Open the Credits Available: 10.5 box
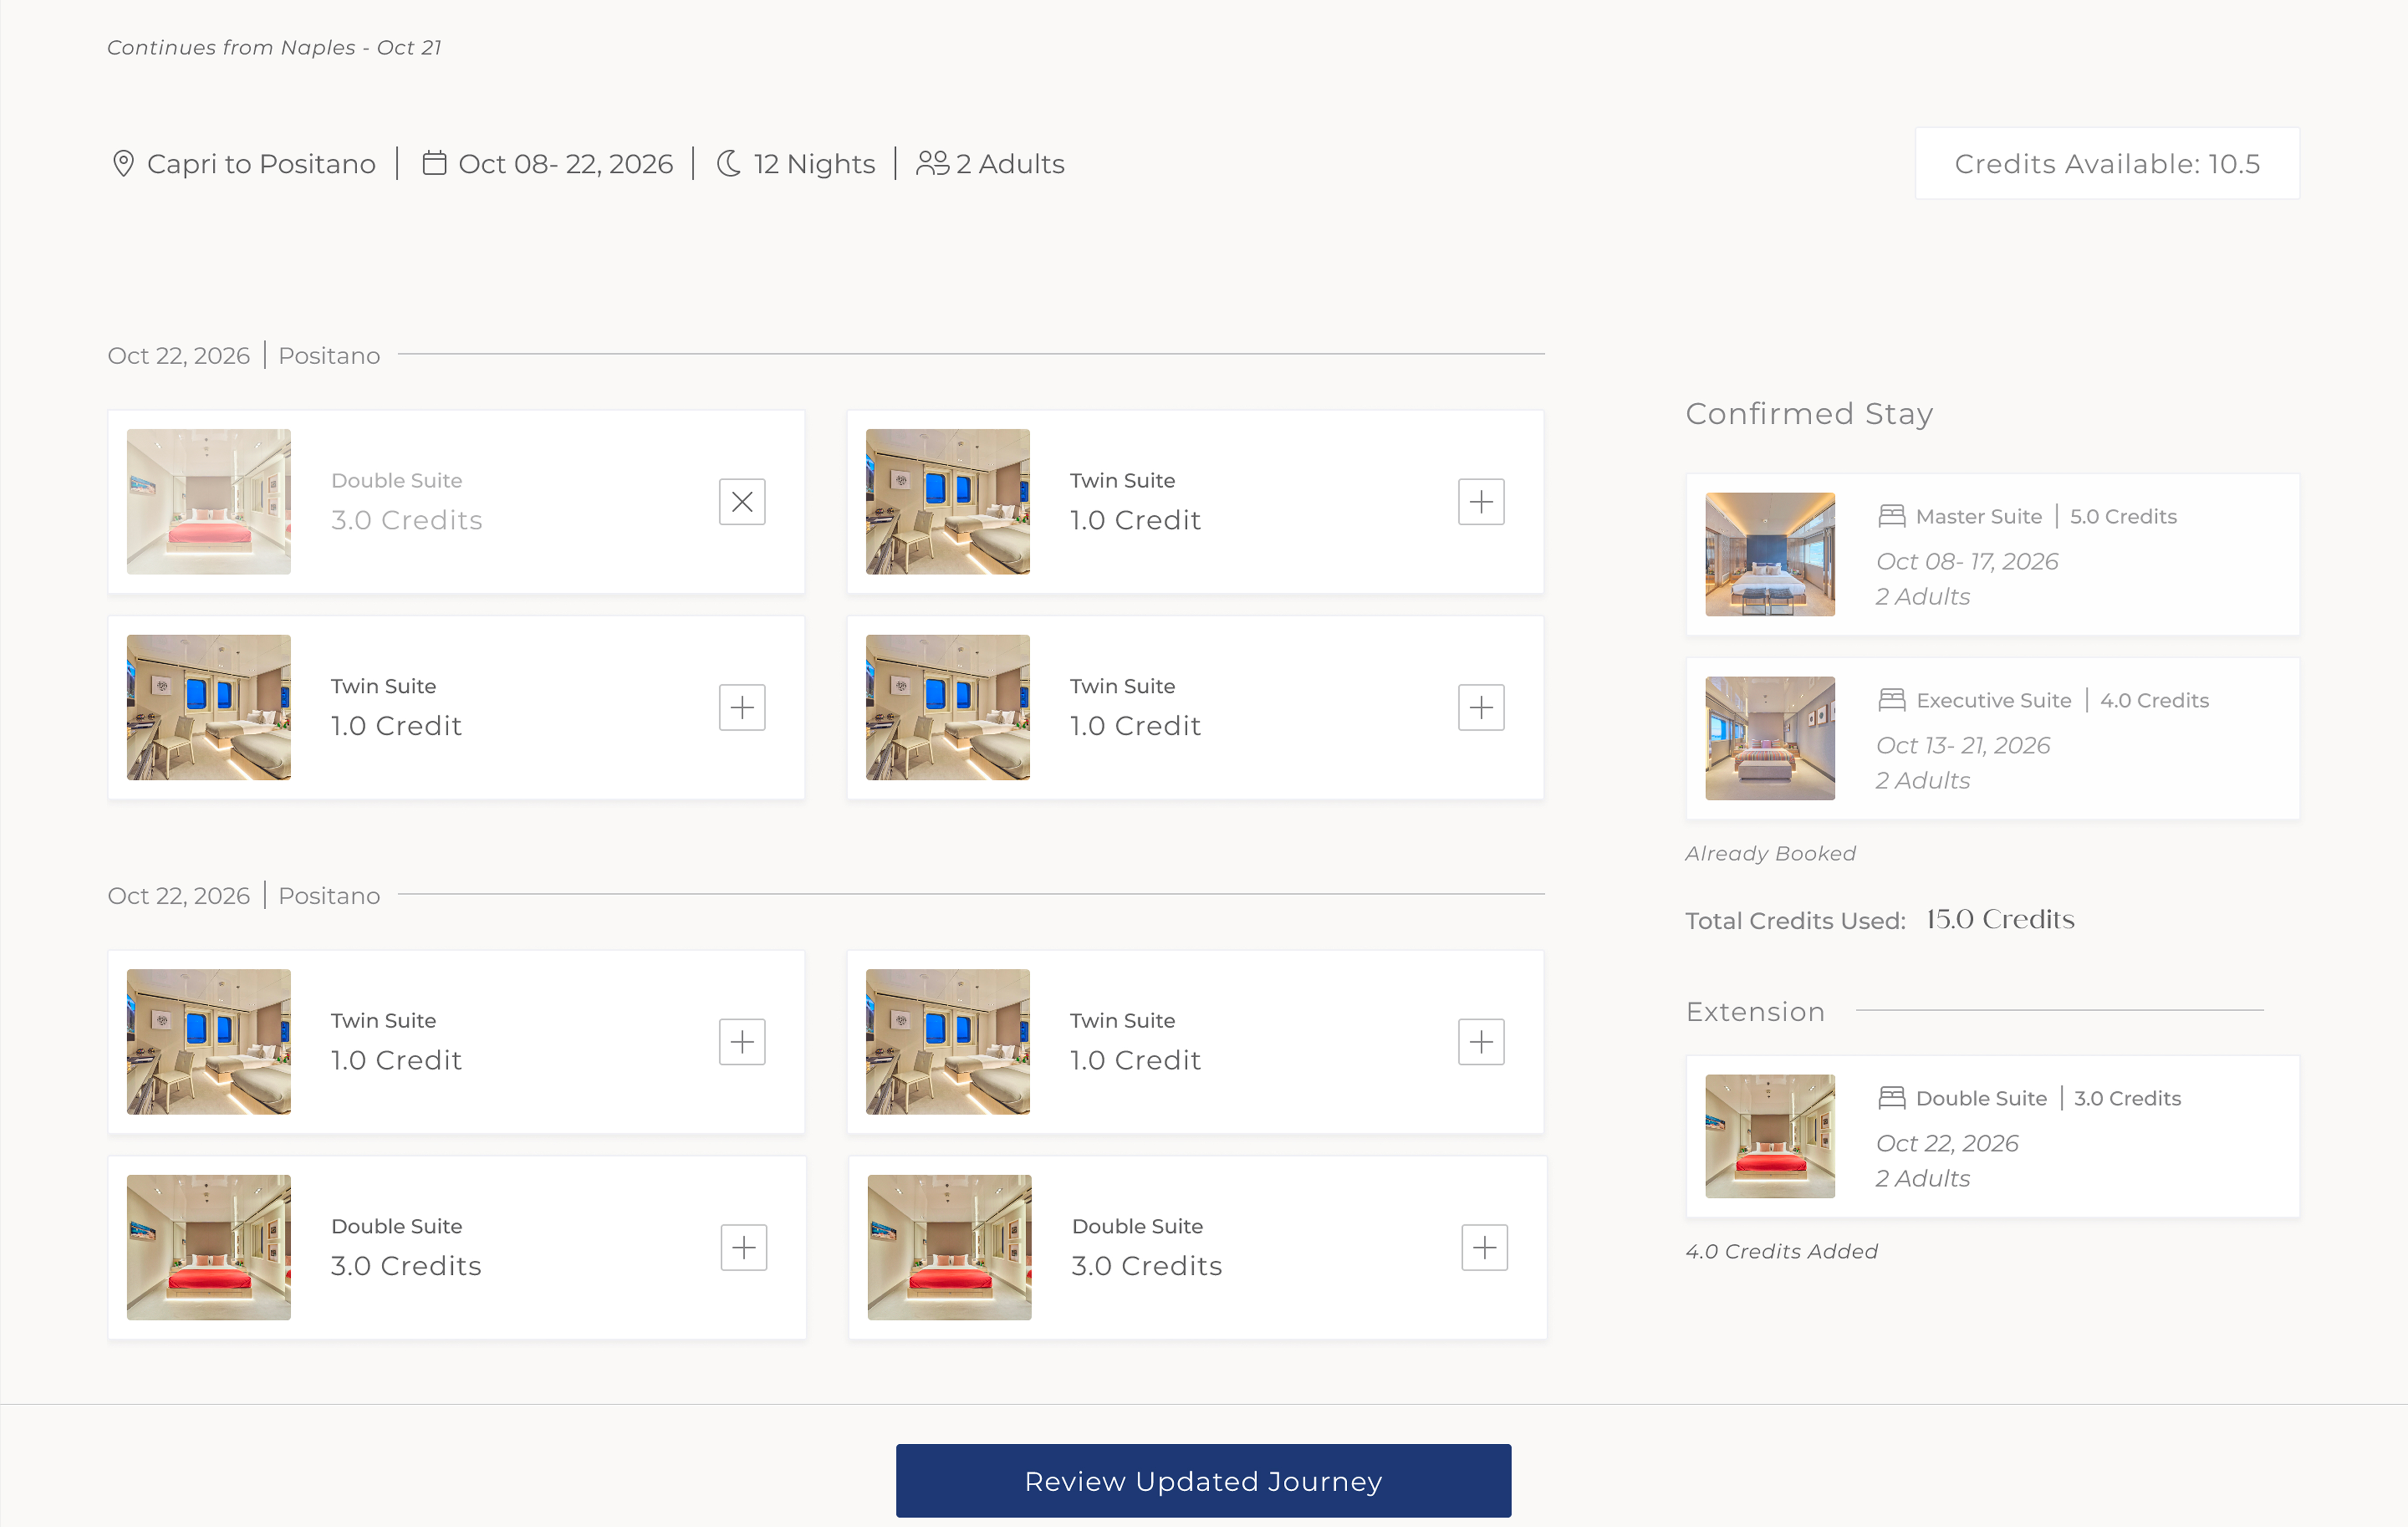The width and height of the screenshot is (2408, 1527). click(x=2107, y=163)
